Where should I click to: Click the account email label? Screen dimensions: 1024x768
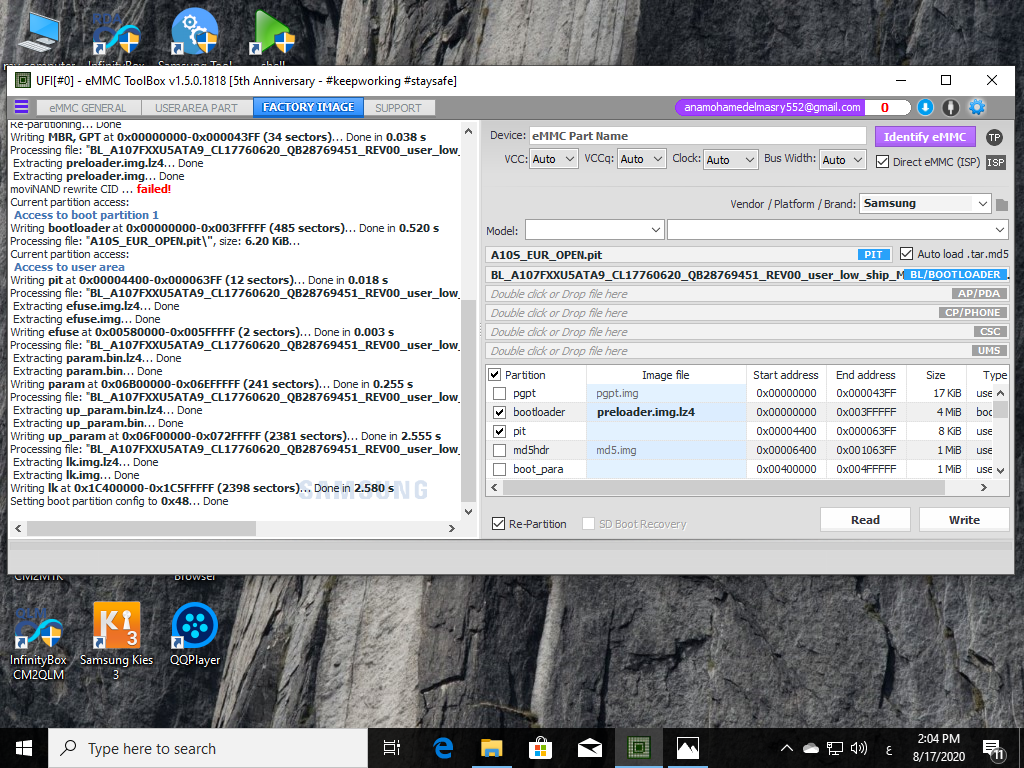pos(772,107)
